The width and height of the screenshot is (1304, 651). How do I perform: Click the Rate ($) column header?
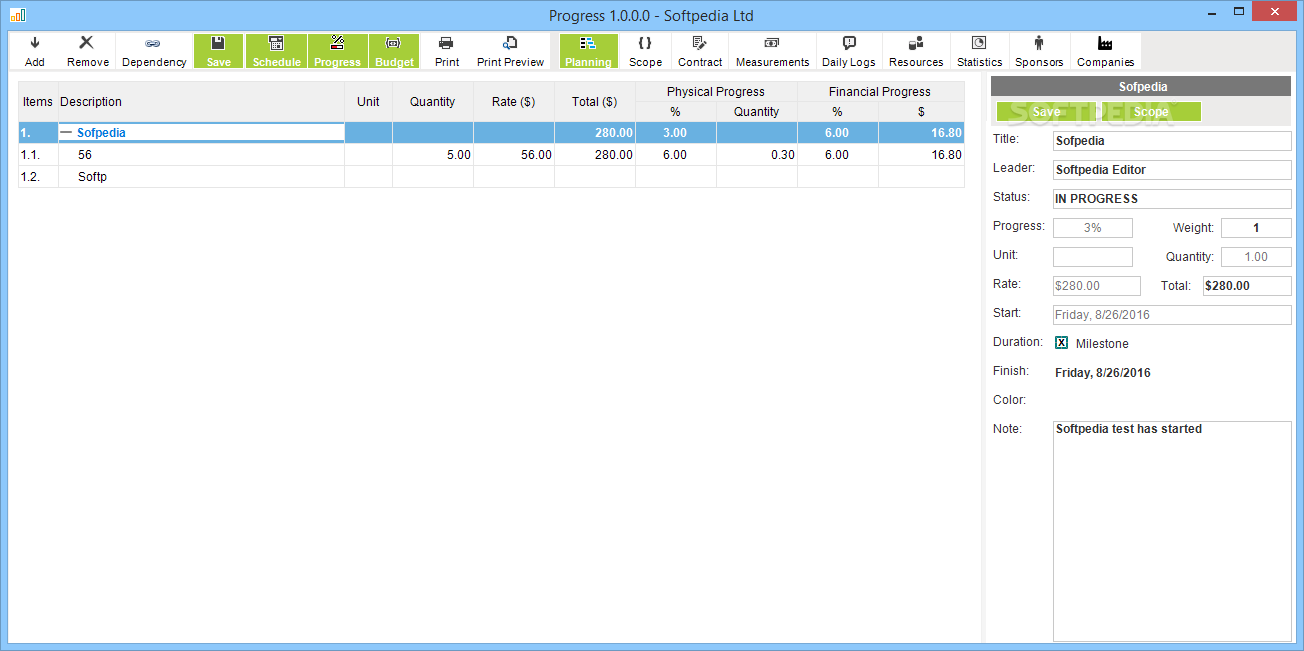[514, 102]
